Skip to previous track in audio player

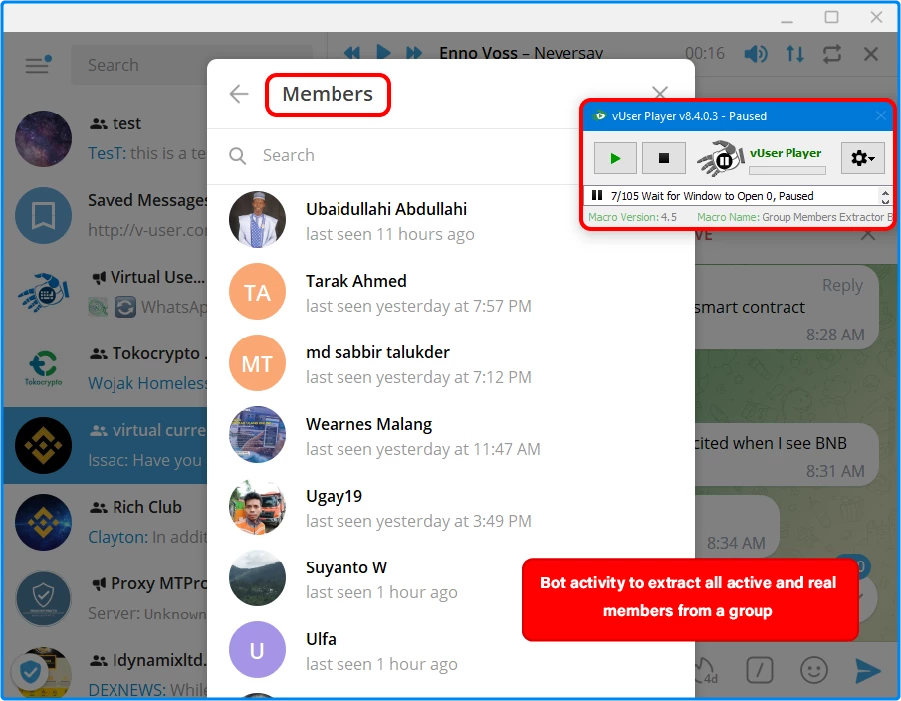pyautogui.click(x=352, y=53)
